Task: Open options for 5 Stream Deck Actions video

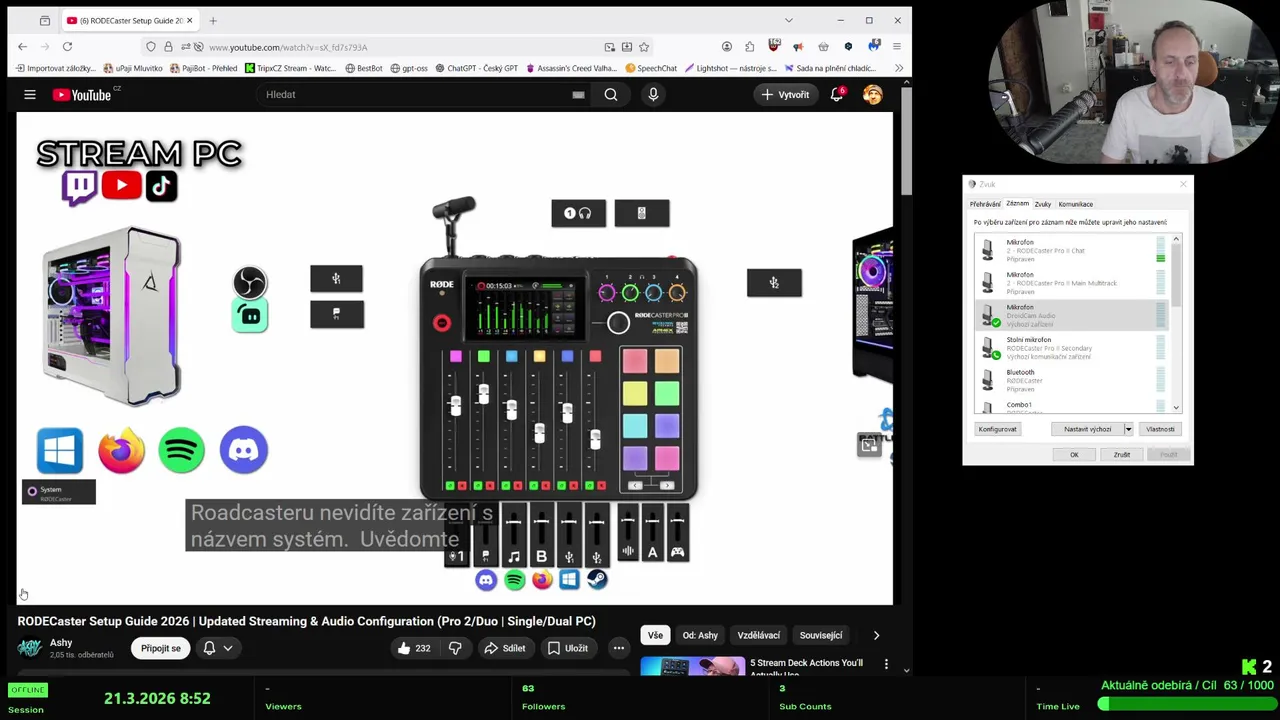Action: 886,664
